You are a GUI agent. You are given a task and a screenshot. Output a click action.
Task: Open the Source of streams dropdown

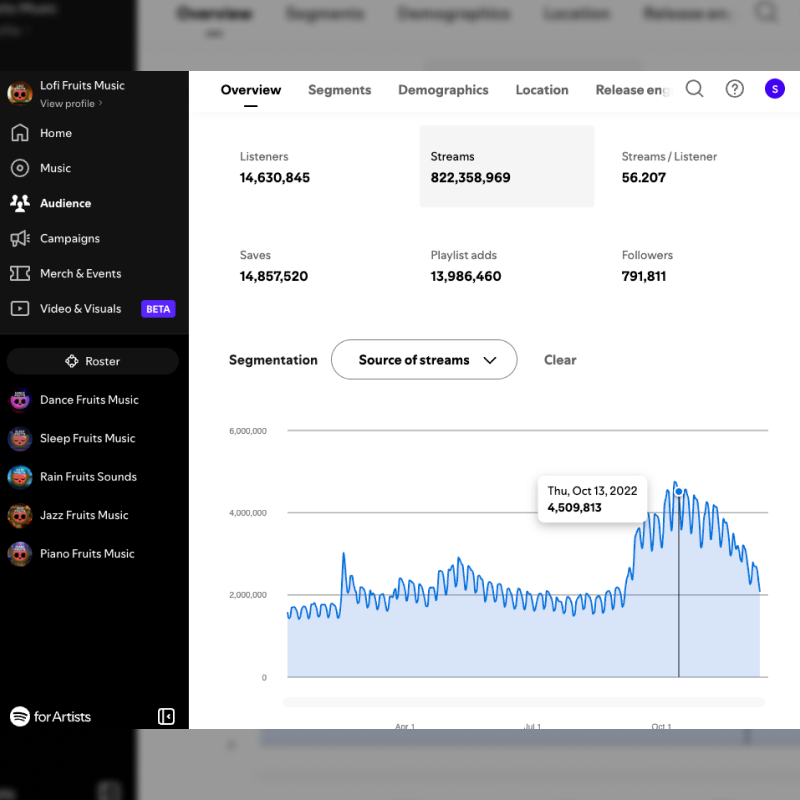pos(424,360)
